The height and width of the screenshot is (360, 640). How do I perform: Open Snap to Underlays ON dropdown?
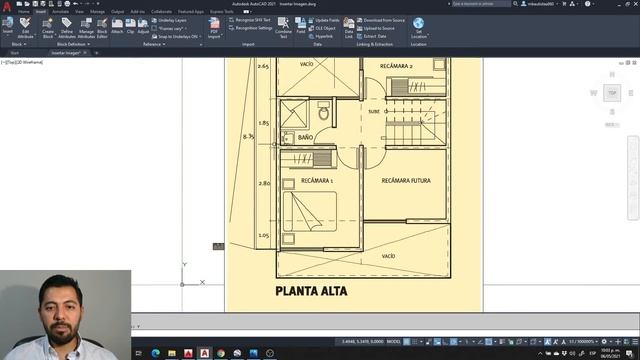[177, 36]
